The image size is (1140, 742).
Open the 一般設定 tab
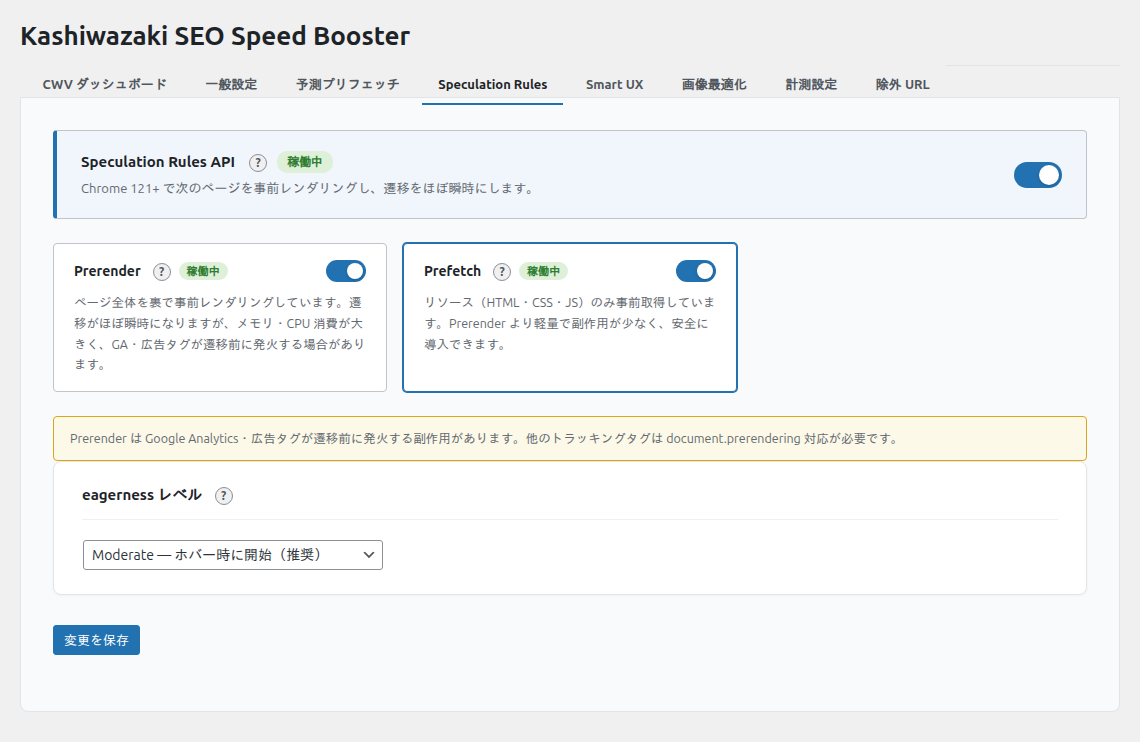231,85
